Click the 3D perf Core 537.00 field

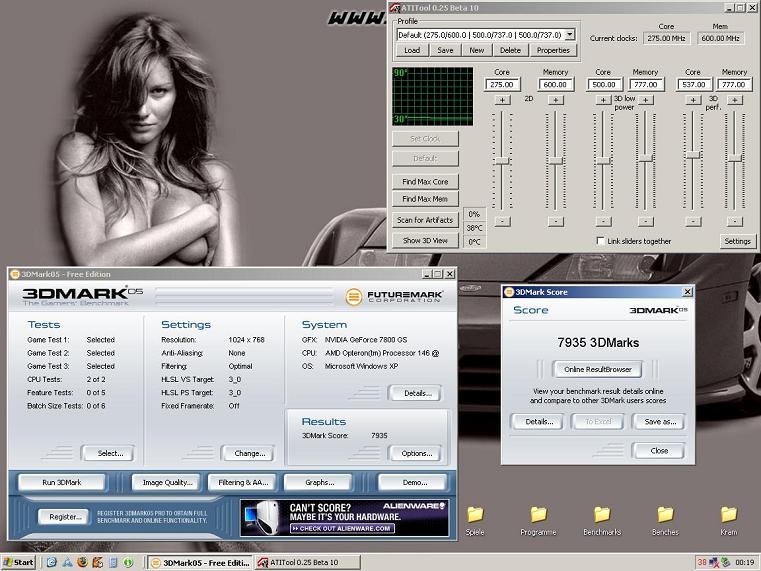pyautogui.click(x=694, y=84)
